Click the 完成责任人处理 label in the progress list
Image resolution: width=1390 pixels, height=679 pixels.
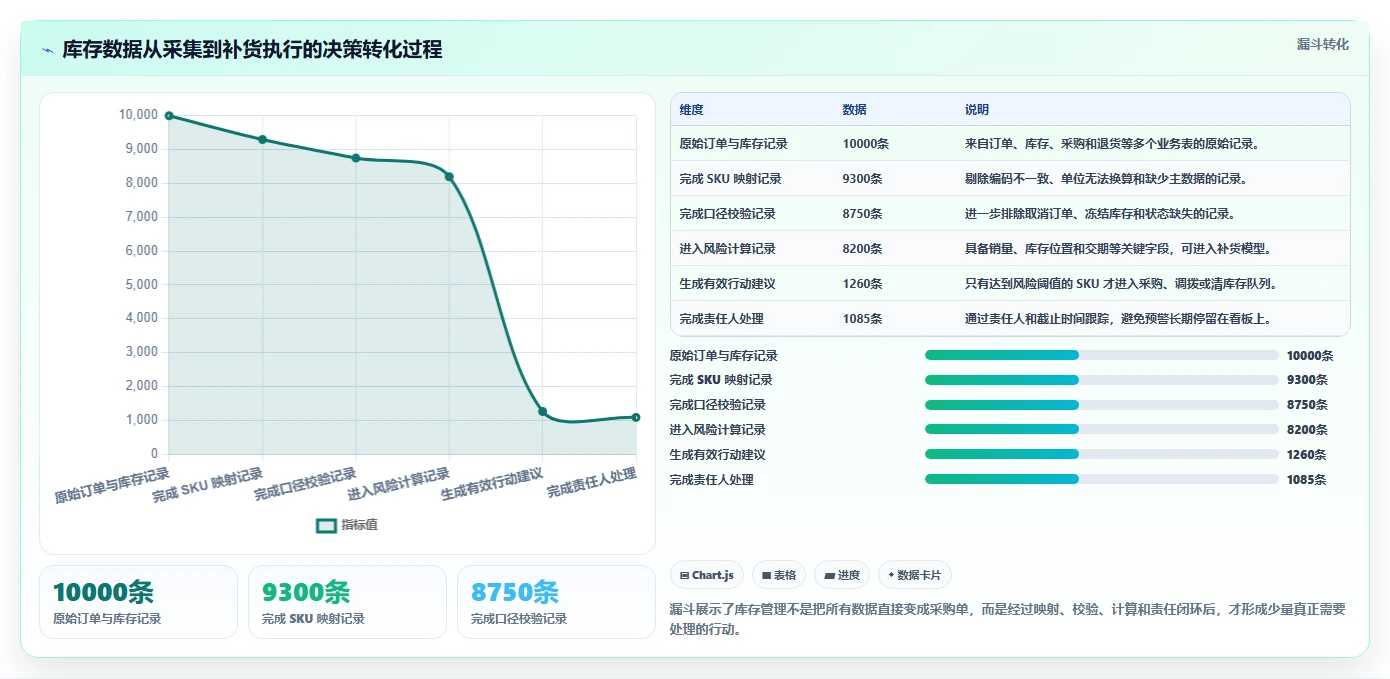(x=712, y=480)
